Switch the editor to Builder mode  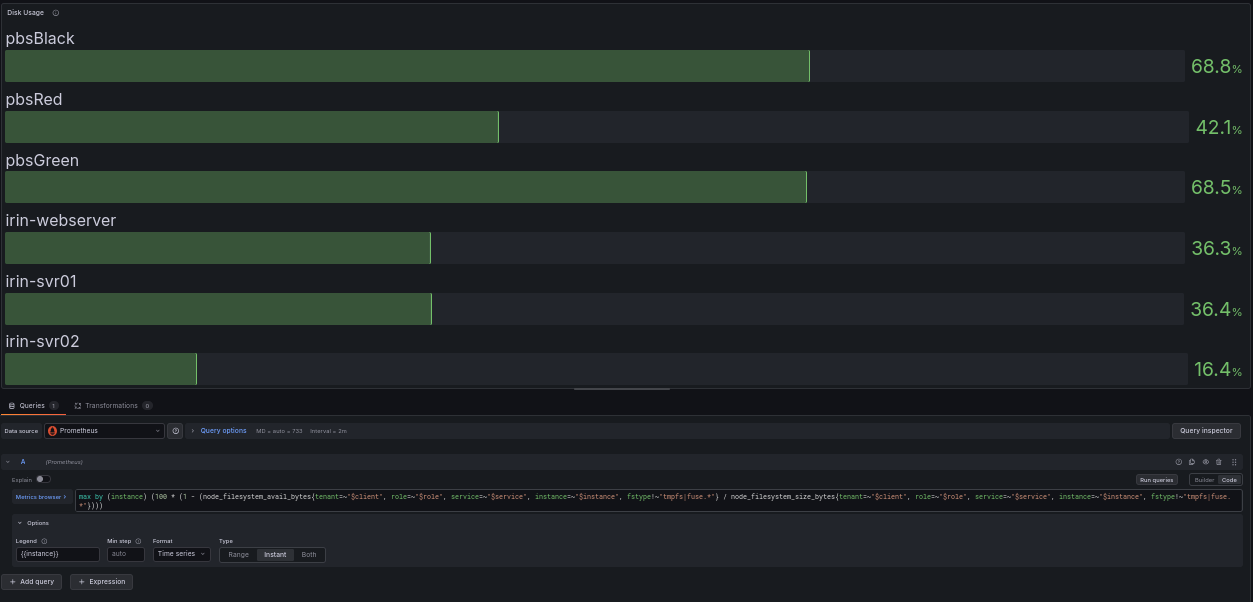pos(1202,480)
